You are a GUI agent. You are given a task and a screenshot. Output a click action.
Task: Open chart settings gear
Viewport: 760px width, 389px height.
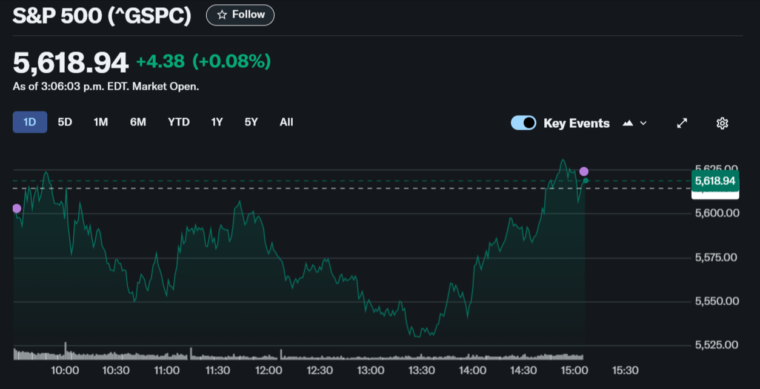(x=722, y=123)
